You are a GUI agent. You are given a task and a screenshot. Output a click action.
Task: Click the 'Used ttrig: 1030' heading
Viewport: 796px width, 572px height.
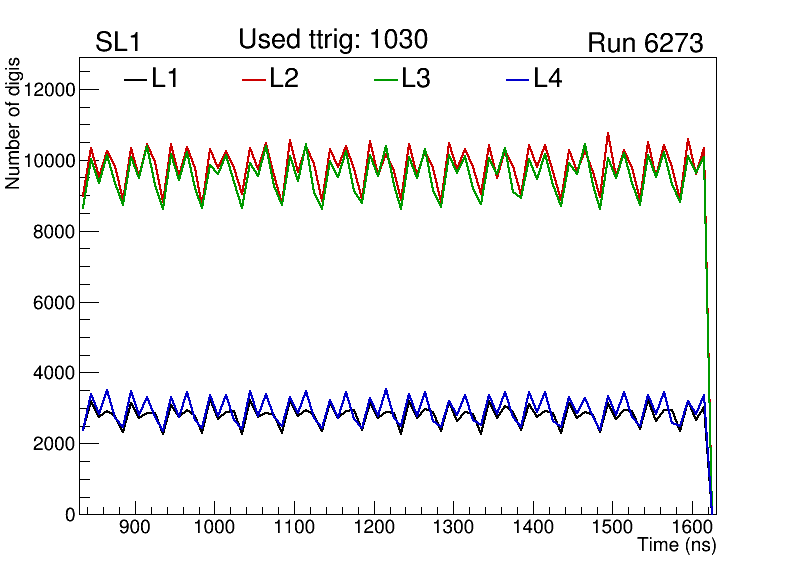point(333,40)
